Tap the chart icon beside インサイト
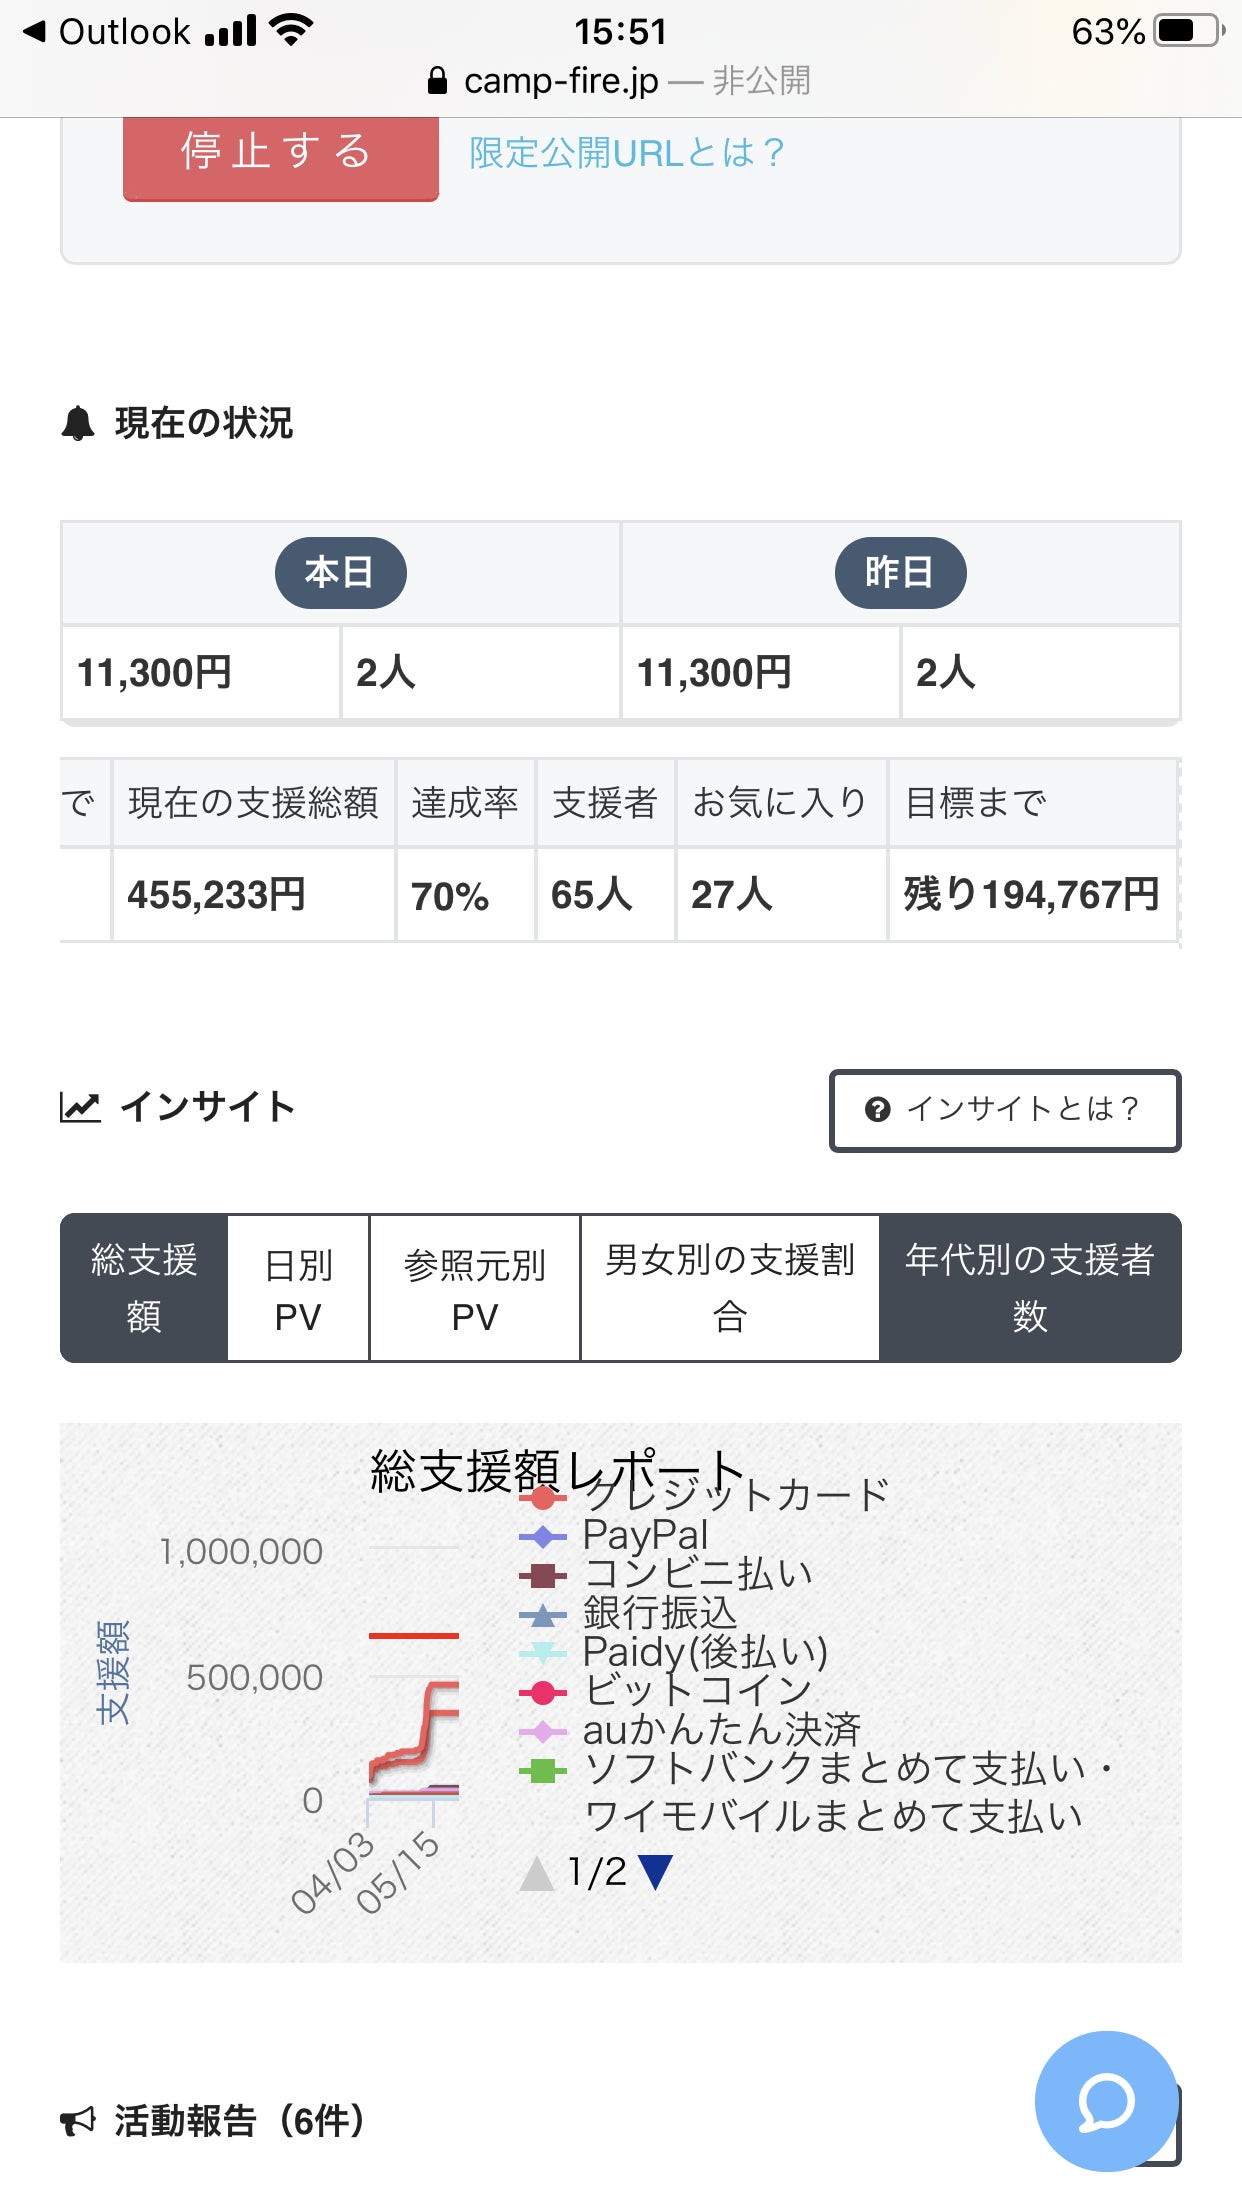 coord(80,1107)
